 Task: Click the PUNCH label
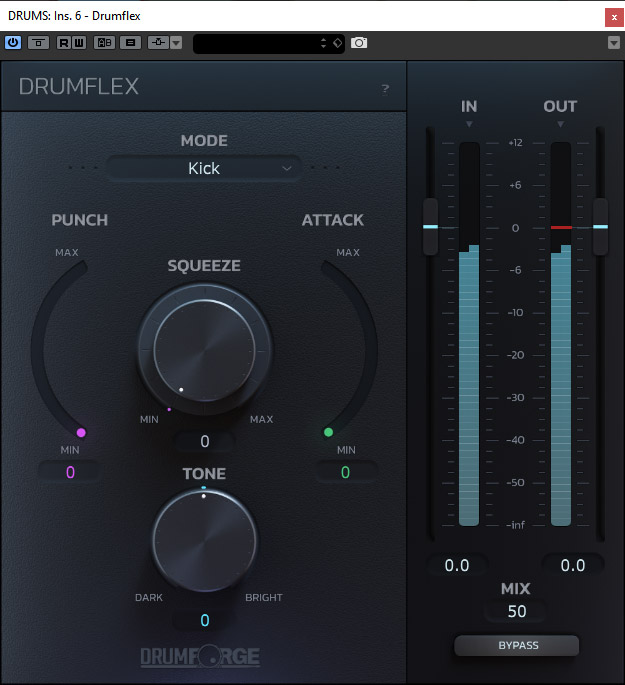pyautogui.click(x=79, y=220)
